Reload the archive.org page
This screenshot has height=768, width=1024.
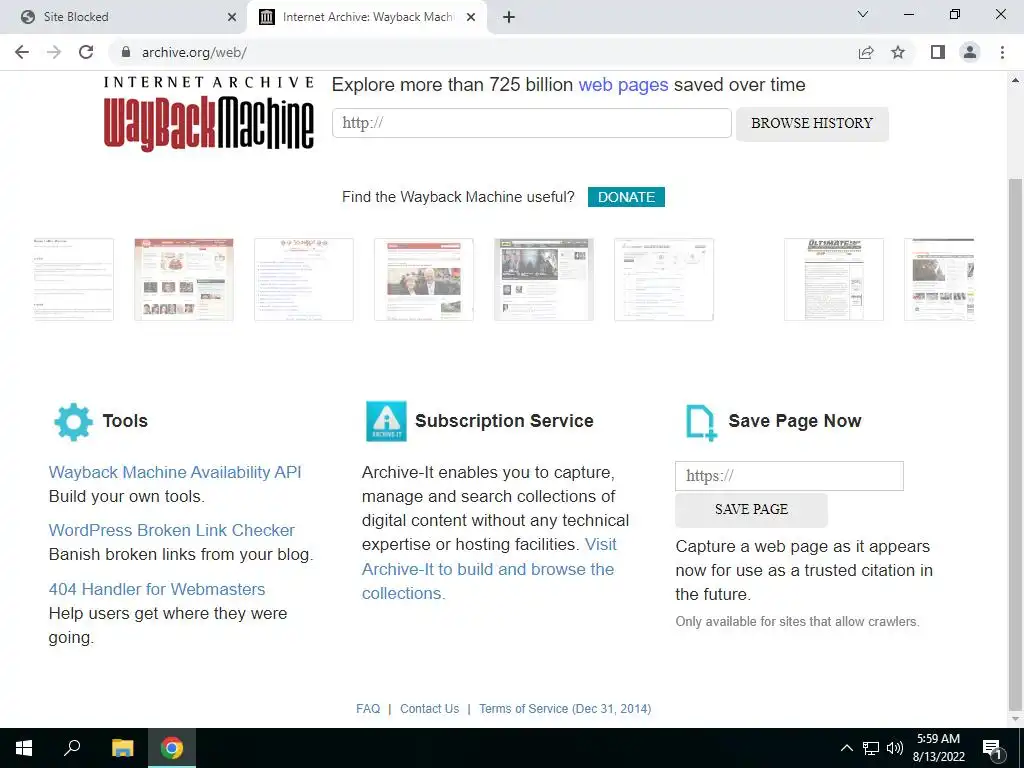coord(86,52)
